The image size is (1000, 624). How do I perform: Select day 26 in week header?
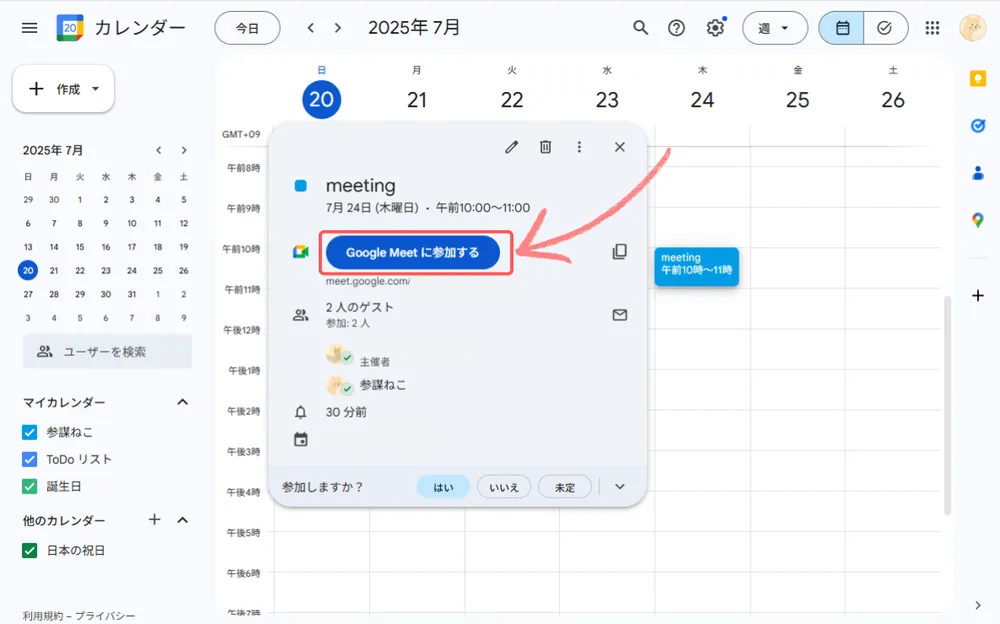[x=893, y=100]
